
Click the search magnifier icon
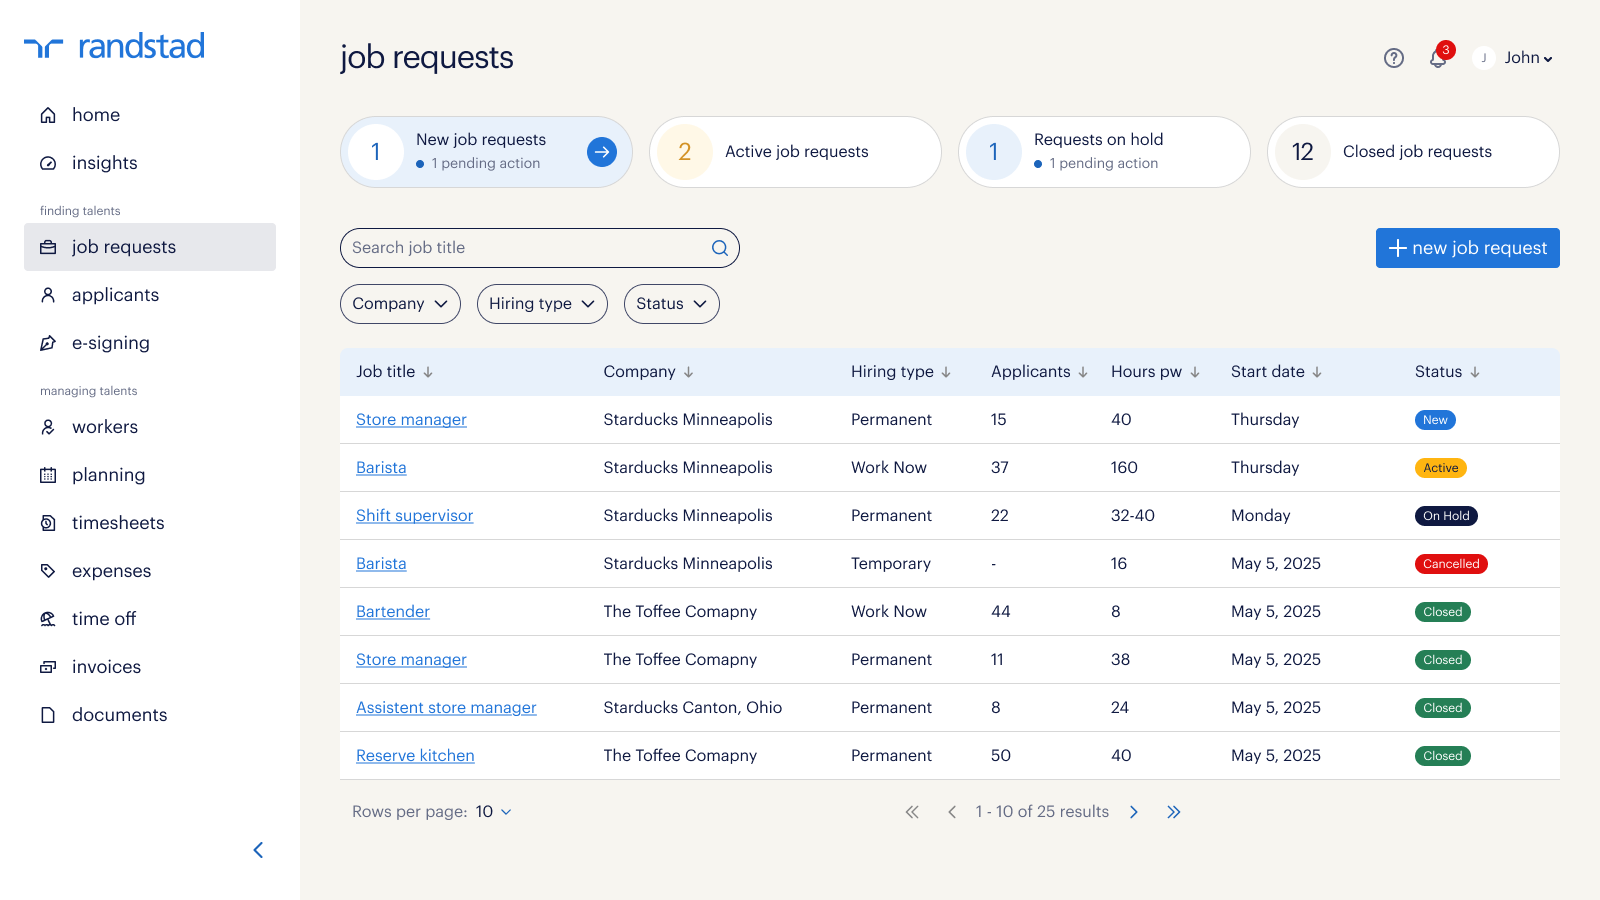tap(720, 248)
